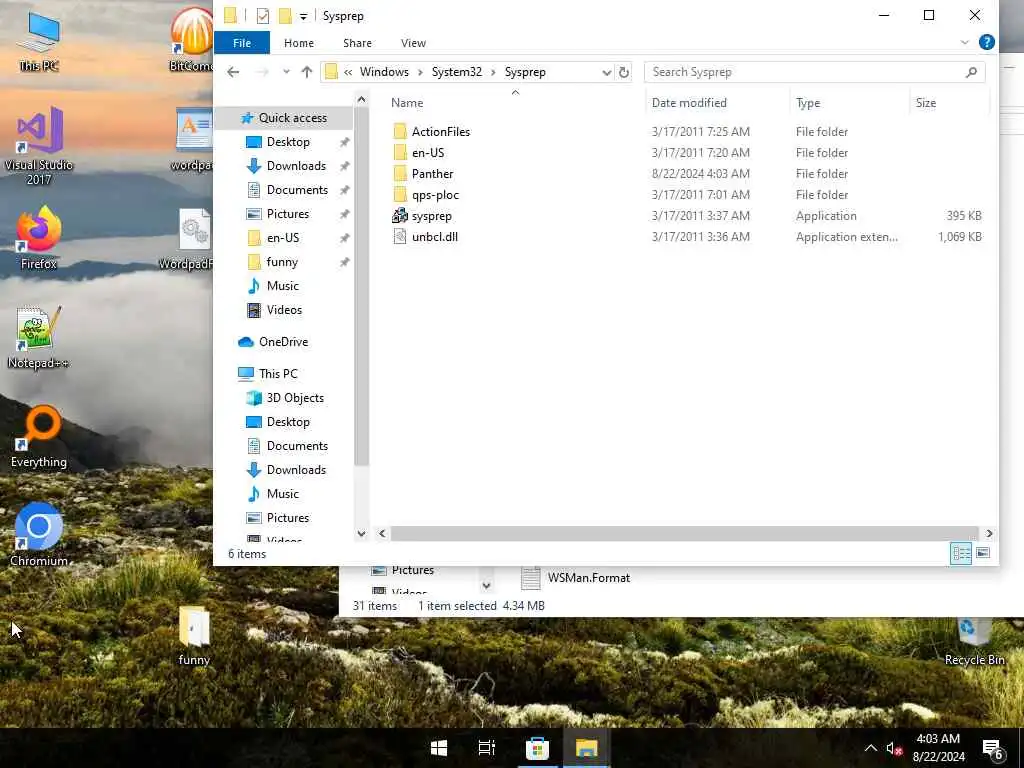Open 3D Objects in navigation pane
Screen dimensions: 1024x768
[287, 398]
